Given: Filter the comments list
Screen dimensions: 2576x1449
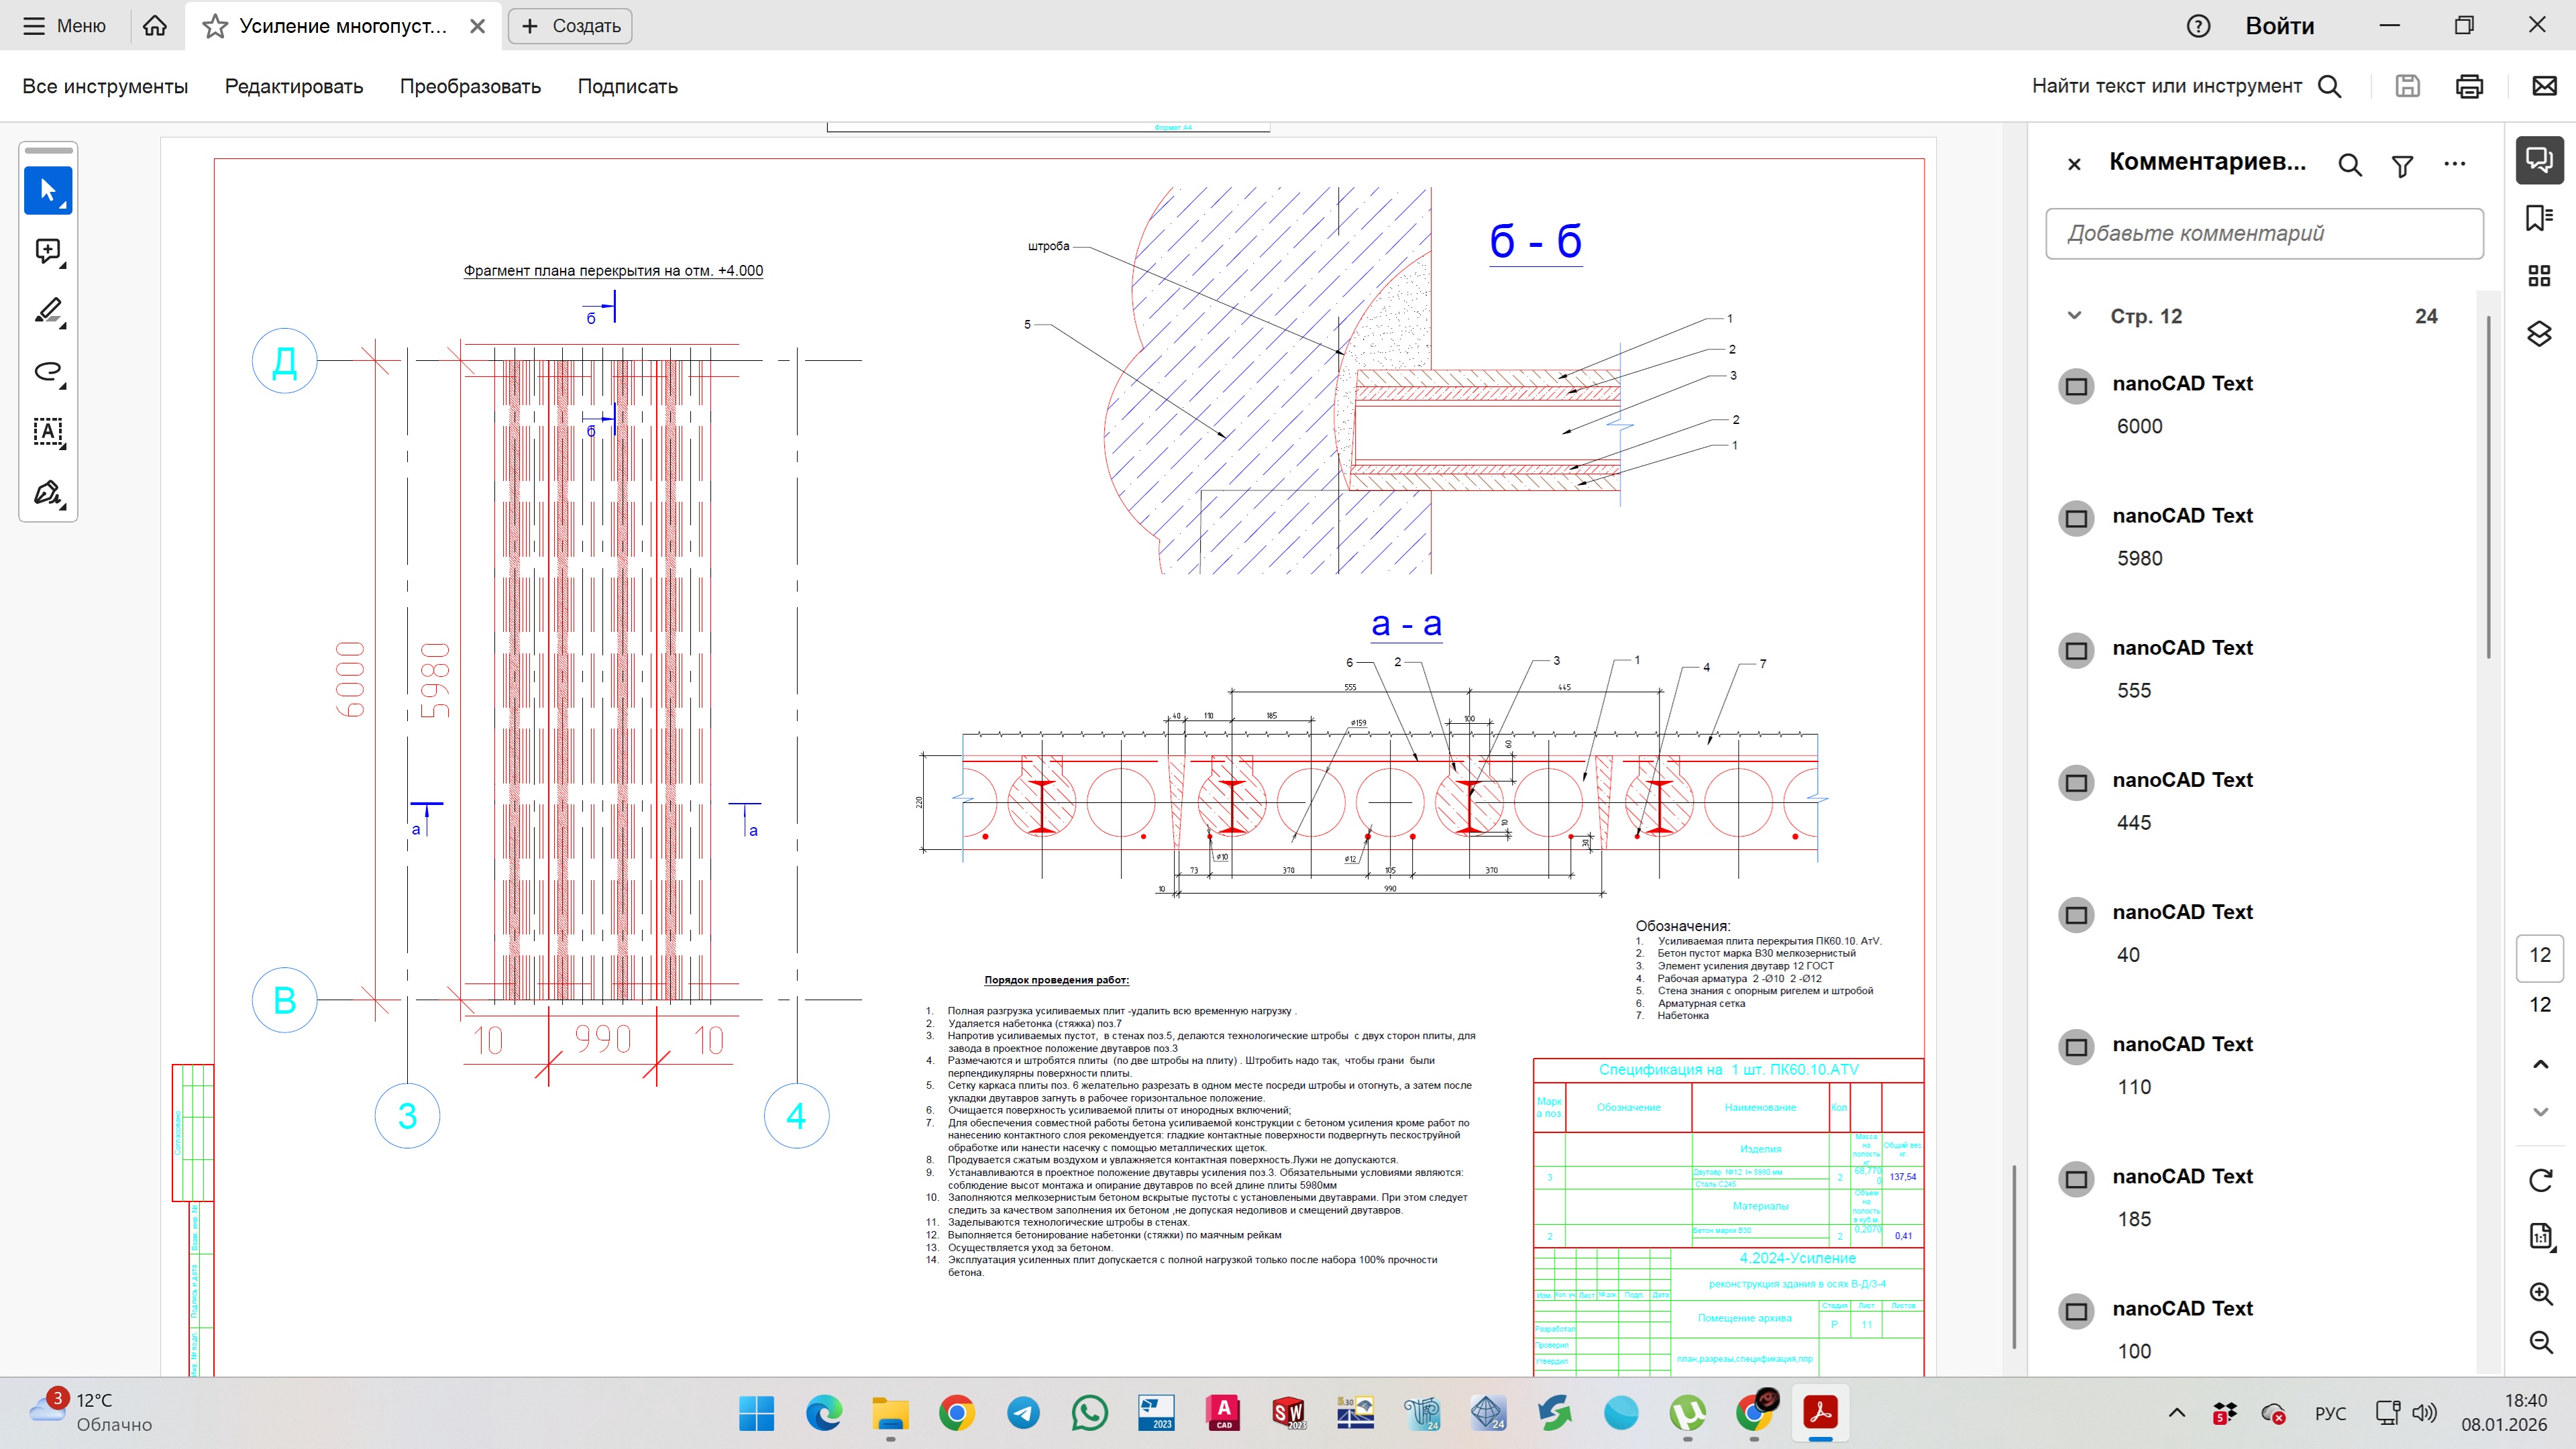Looking at the screenshot, I should (x=2402, y=165).
